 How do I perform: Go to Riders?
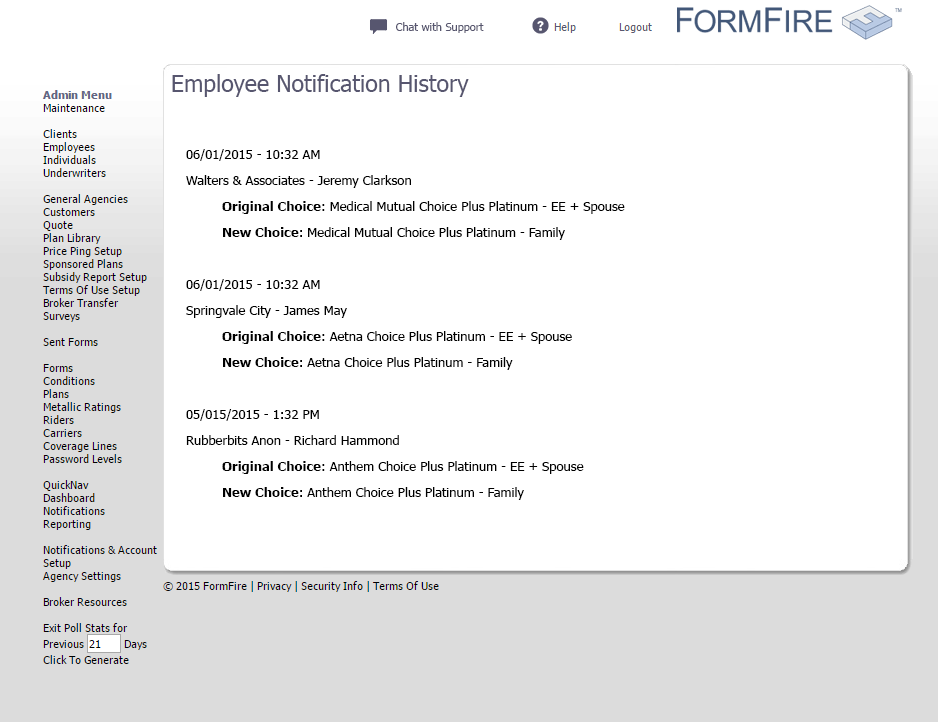coord(59,421)
